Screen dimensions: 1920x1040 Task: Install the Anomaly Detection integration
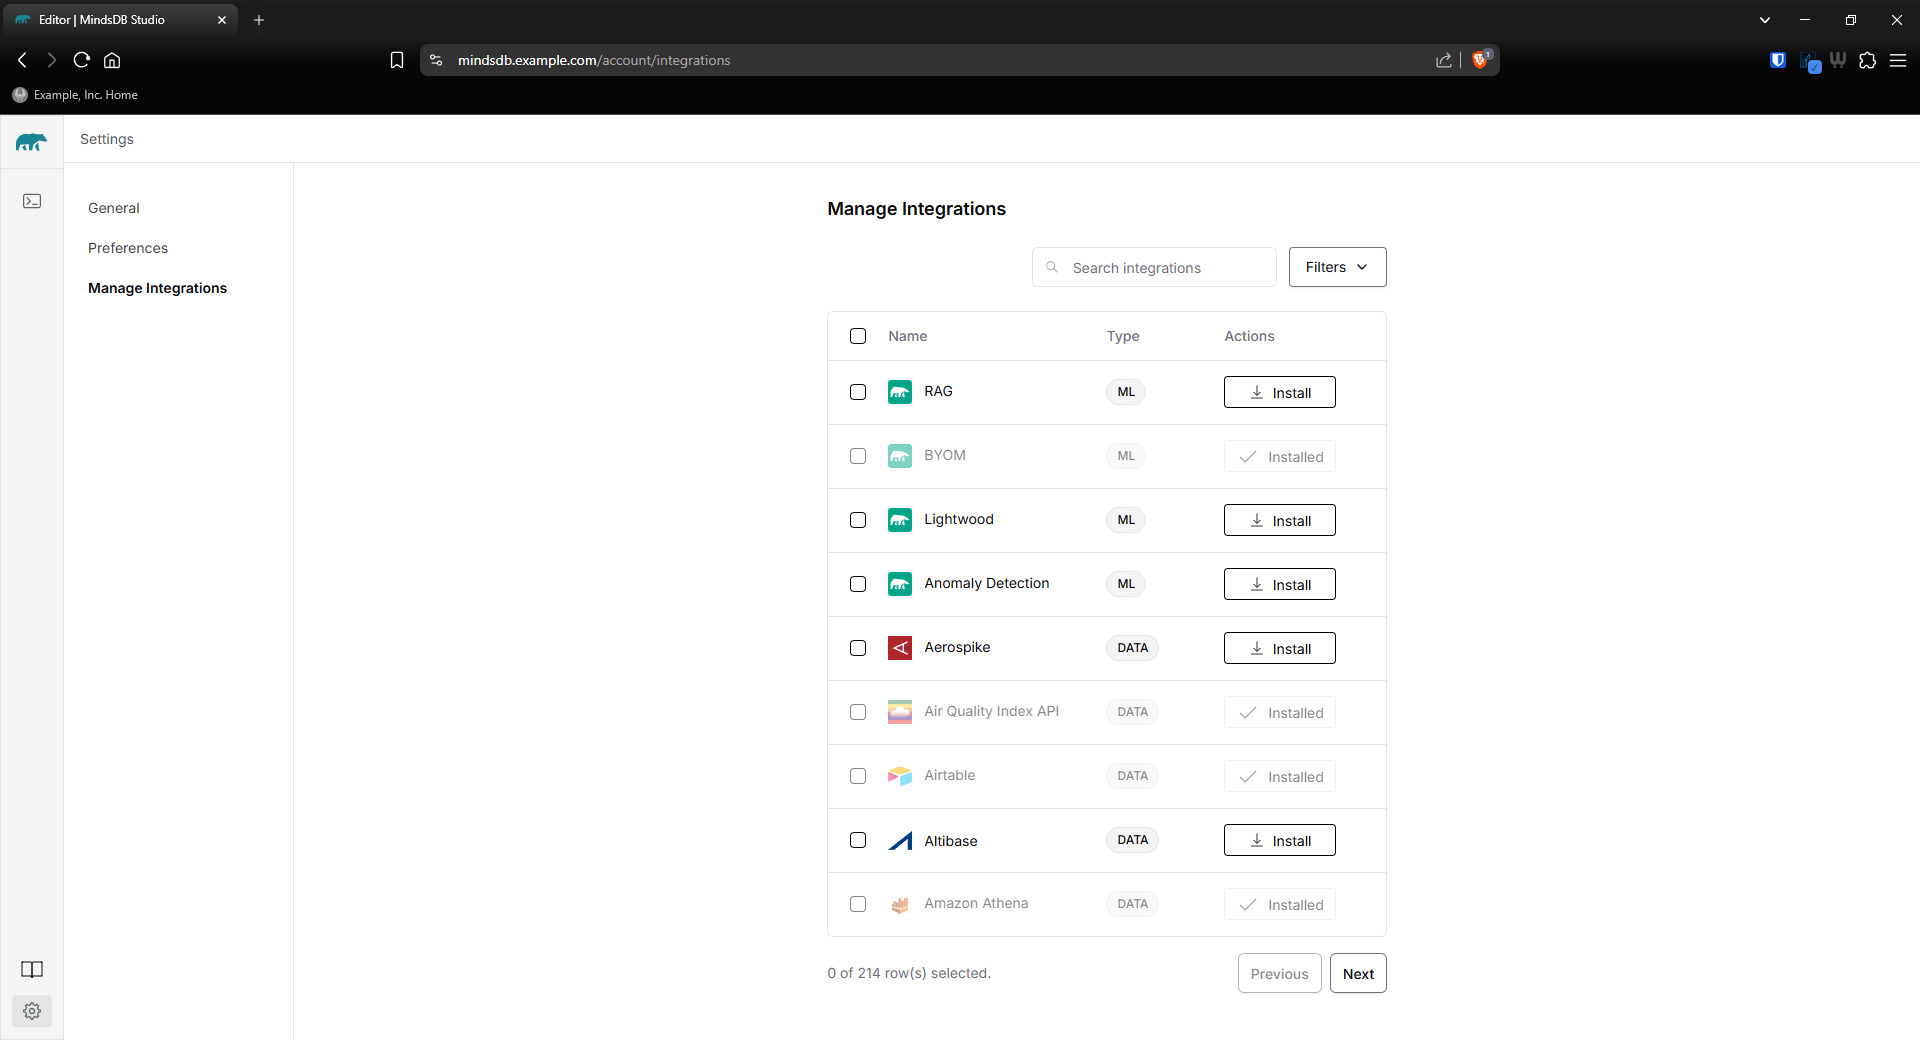click(1279, 584)
